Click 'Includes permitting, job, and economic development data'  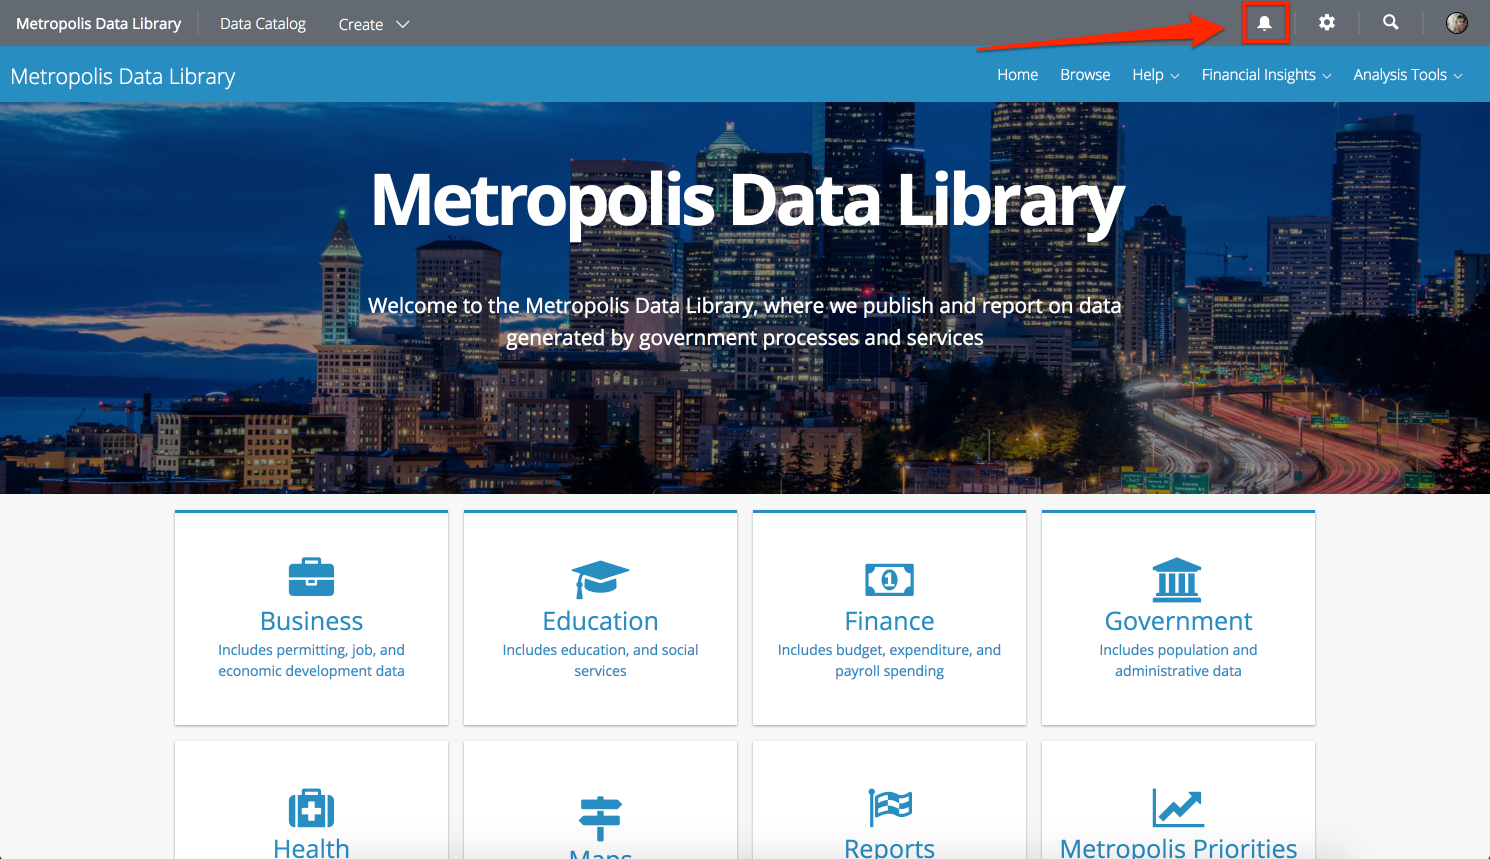click(311, 660)
